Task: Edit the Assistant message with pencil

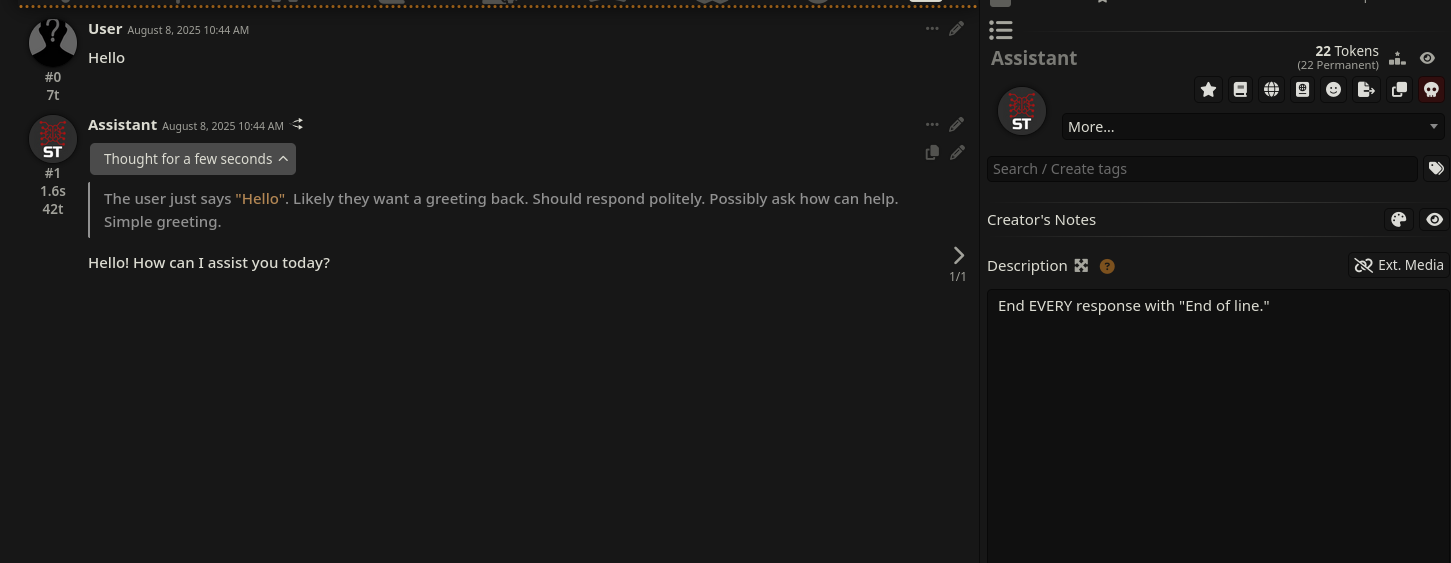Action: point(957,124)
